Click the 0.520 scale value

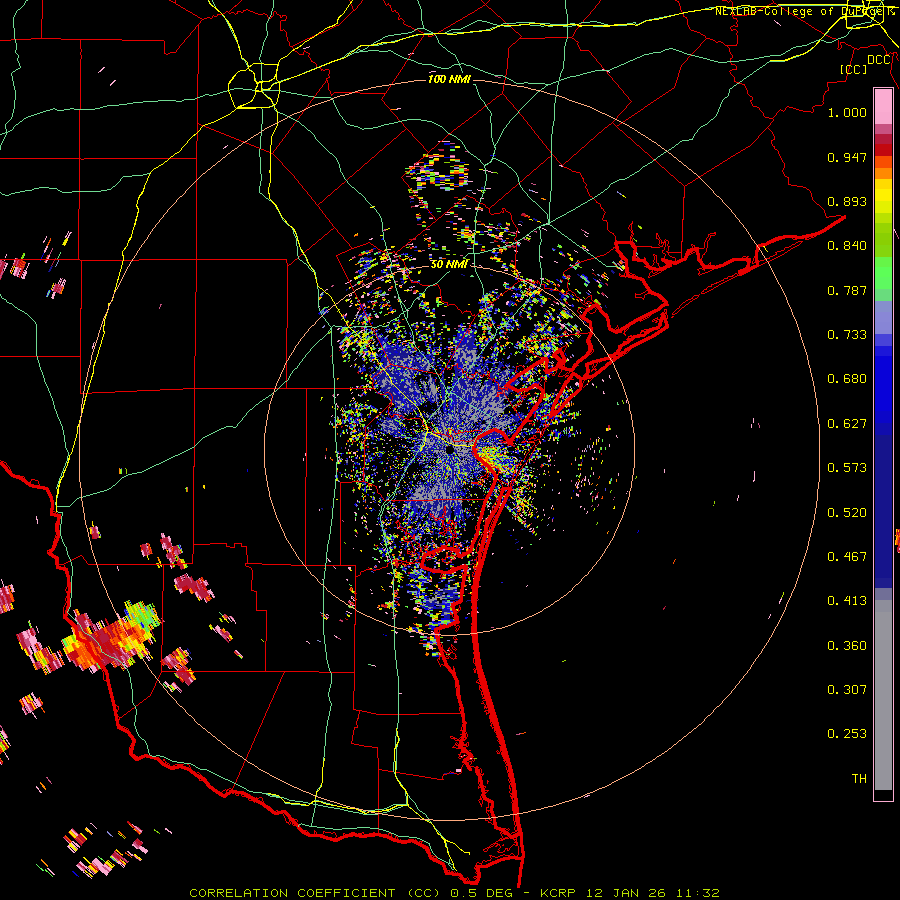coord(847,513)
